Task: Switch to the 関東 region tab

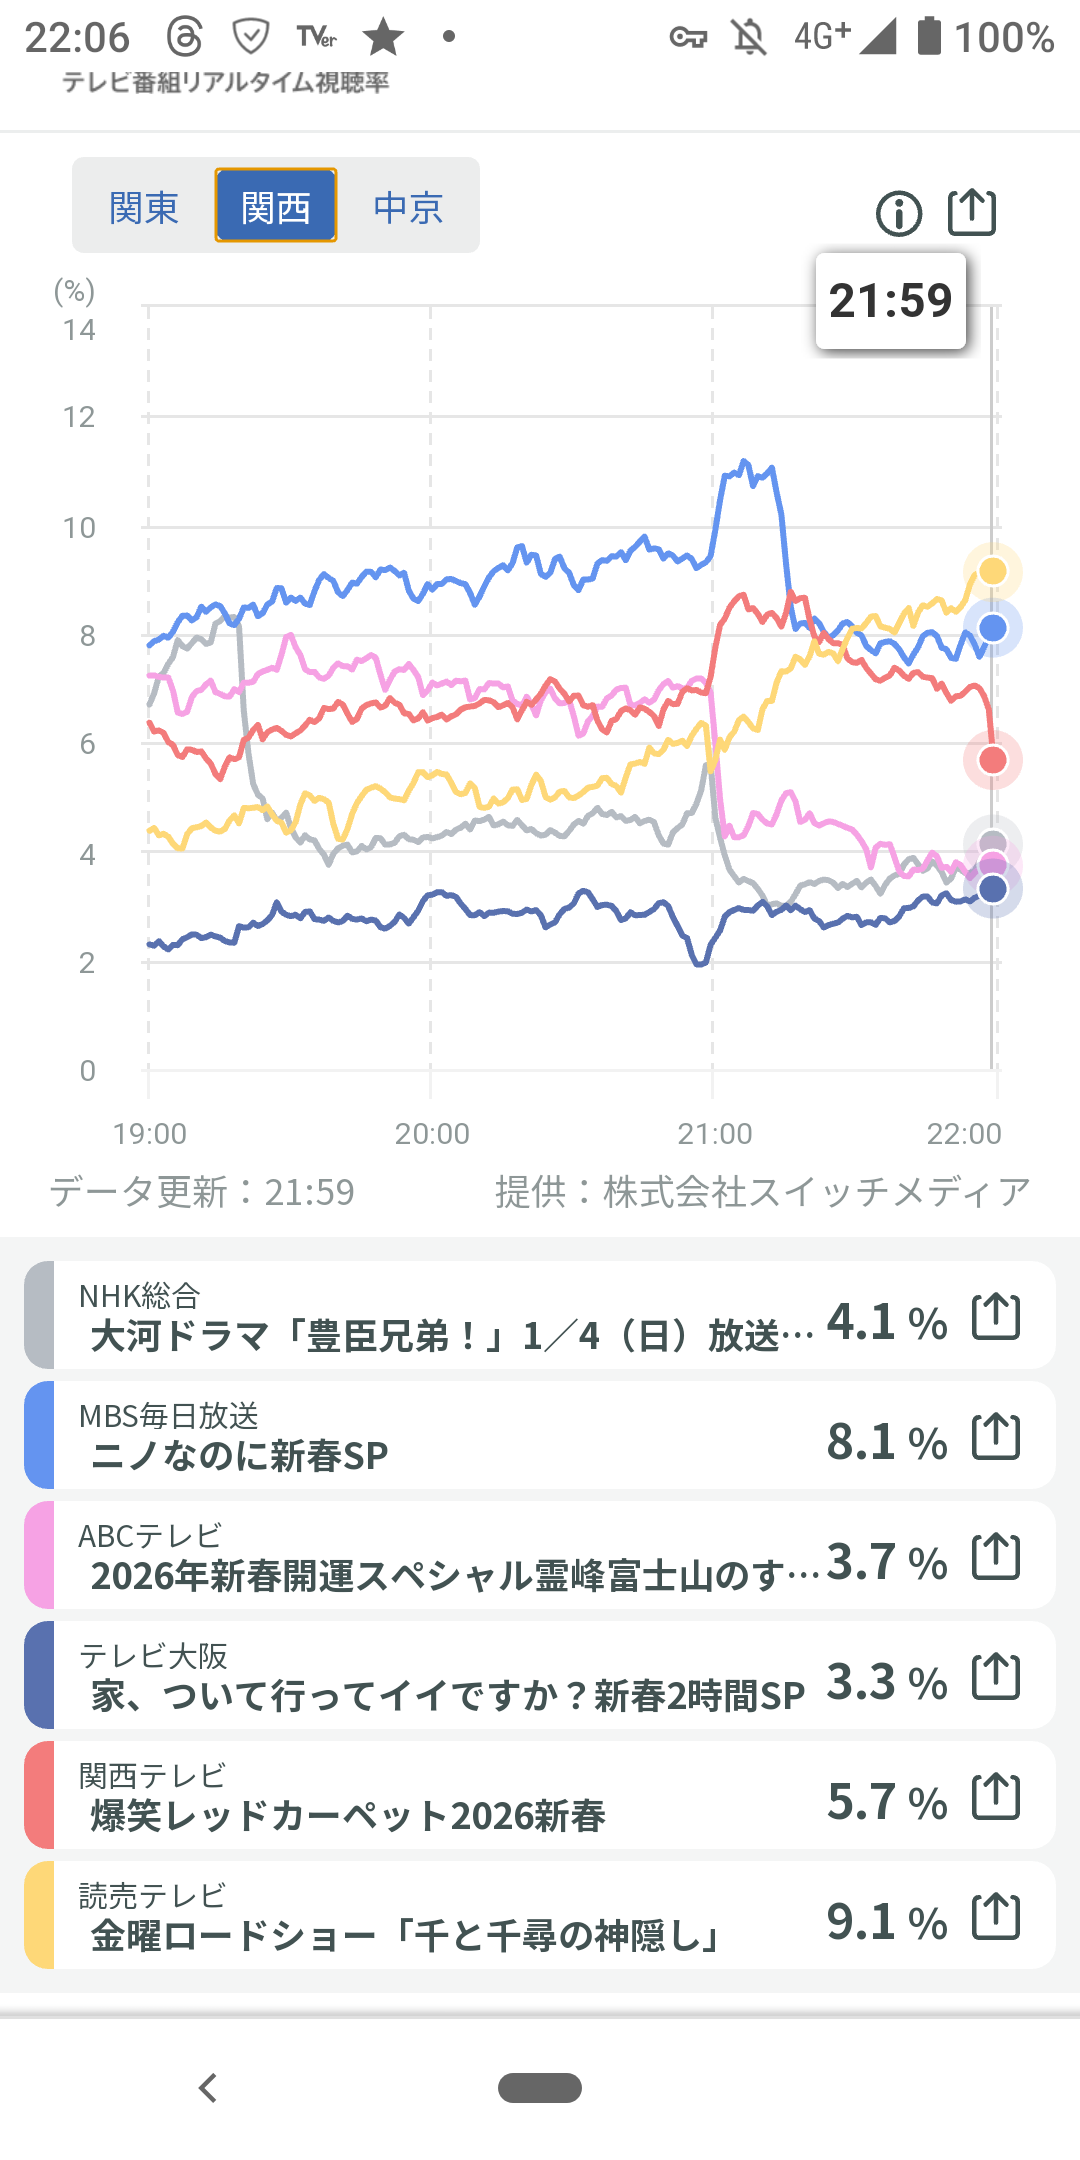Action: click(144, 207)
